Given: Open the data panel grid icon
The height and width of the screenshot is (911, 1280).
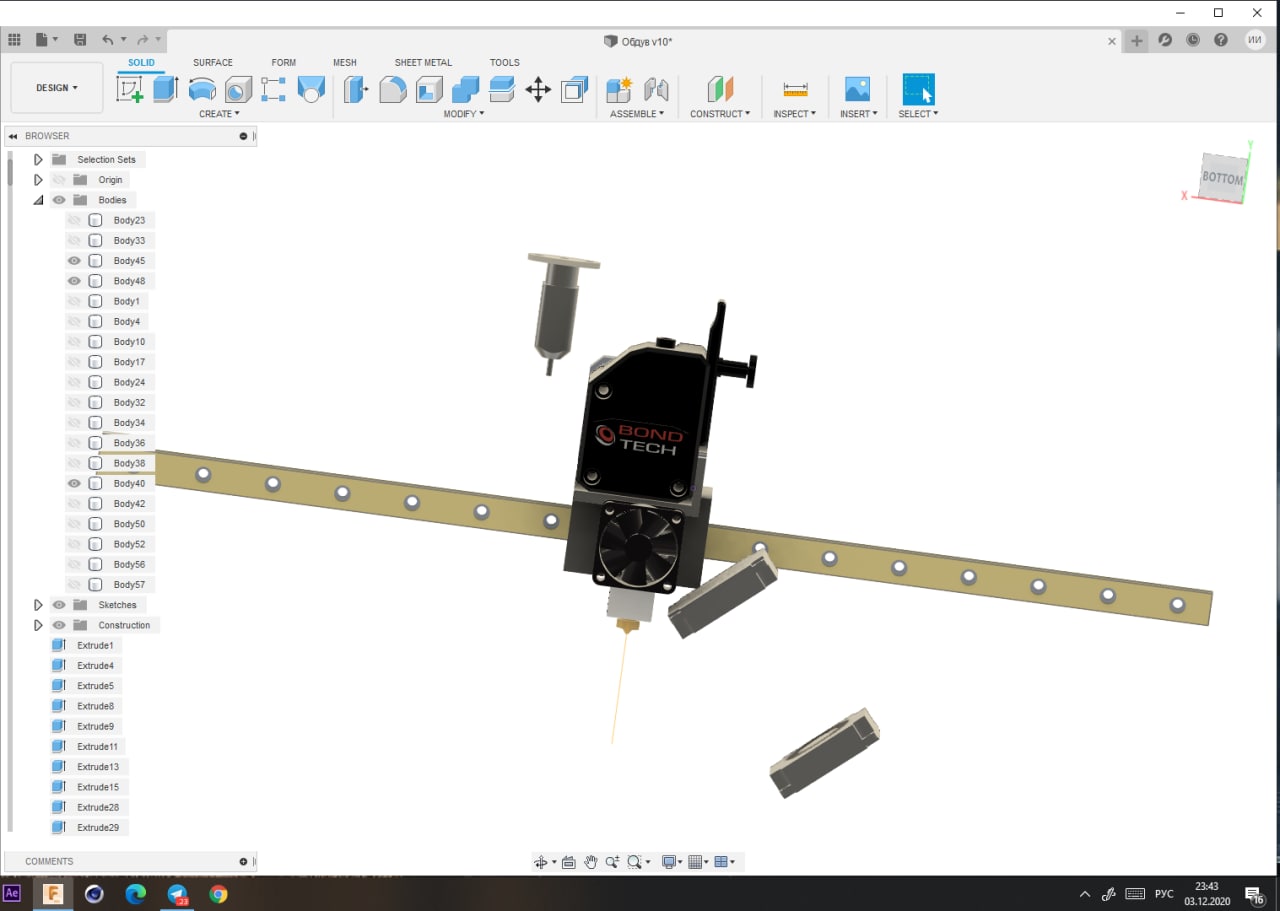Looking at the screenshot, I should (x=14, y=40).
